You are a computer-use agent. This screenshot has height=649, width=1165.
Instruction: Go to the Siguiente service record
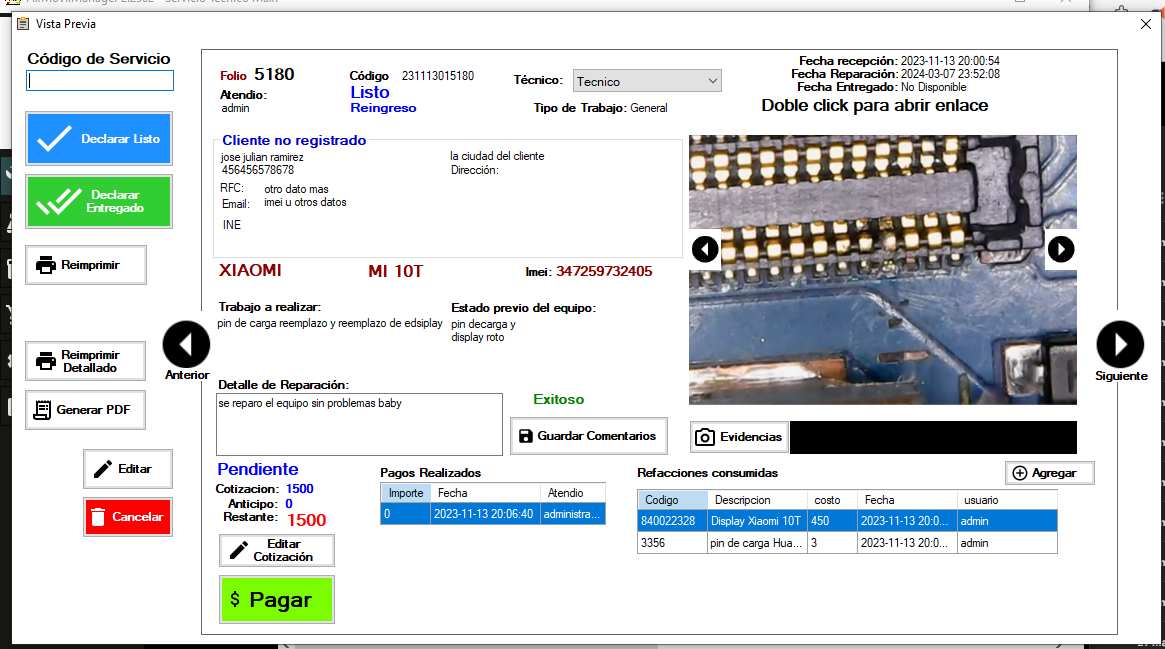[x=1120, y=345]
